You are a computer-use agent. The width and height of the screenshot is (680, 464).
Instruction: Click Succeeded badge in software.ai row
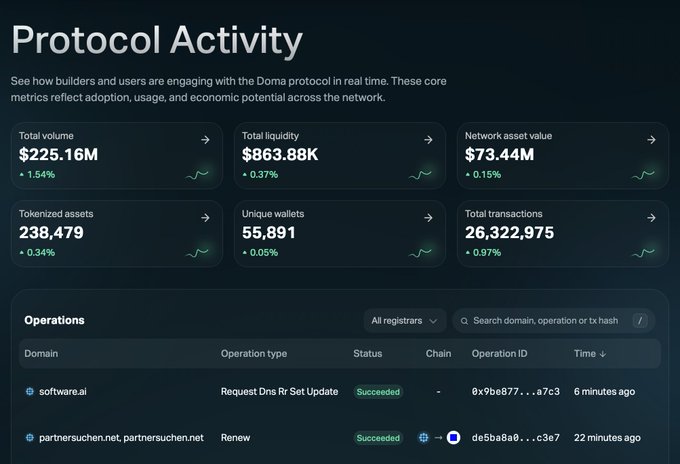point(378,392)
